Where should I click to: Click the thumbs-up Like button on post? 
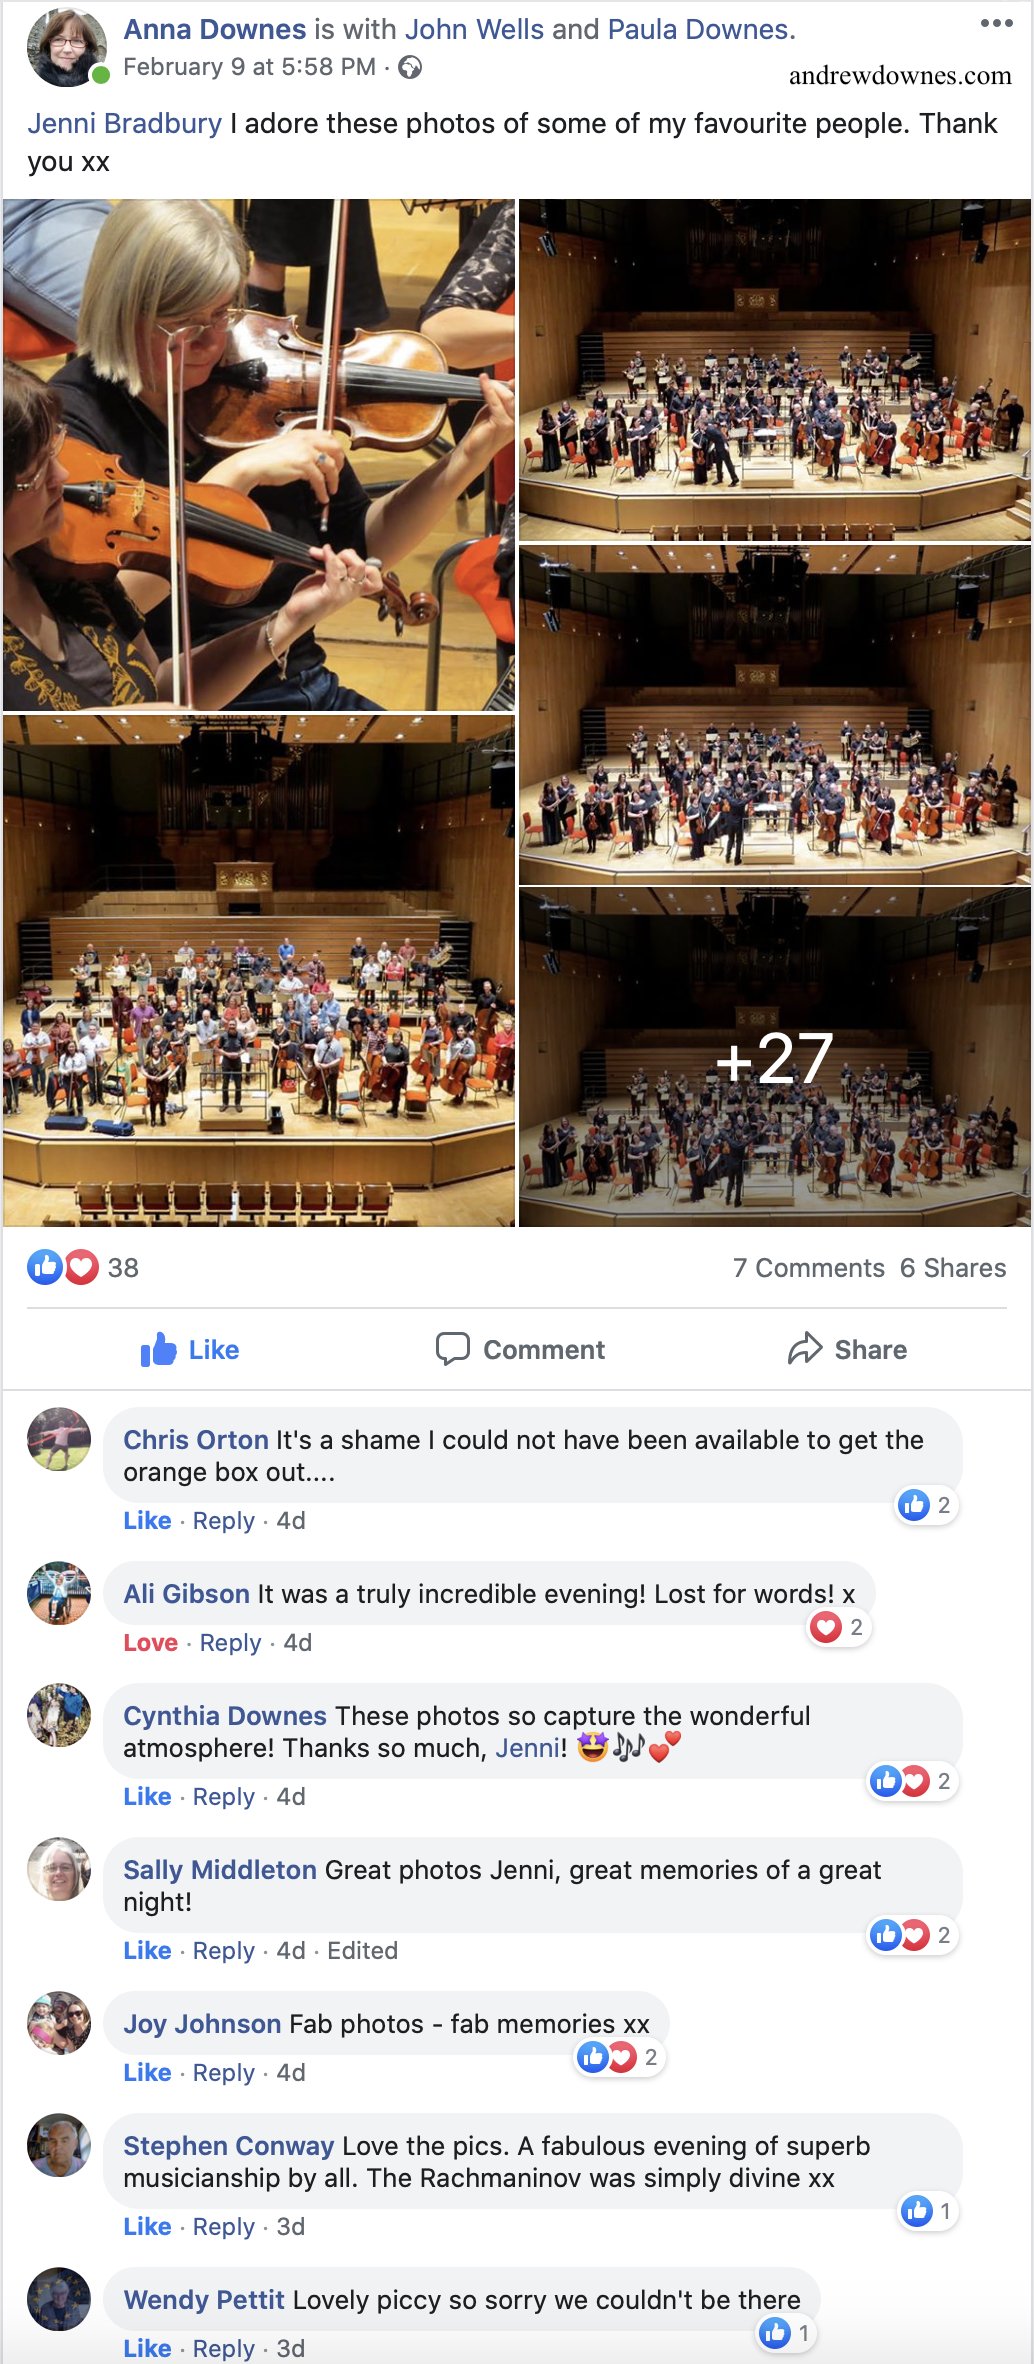pyautogui.click(x=190, y=1350)
